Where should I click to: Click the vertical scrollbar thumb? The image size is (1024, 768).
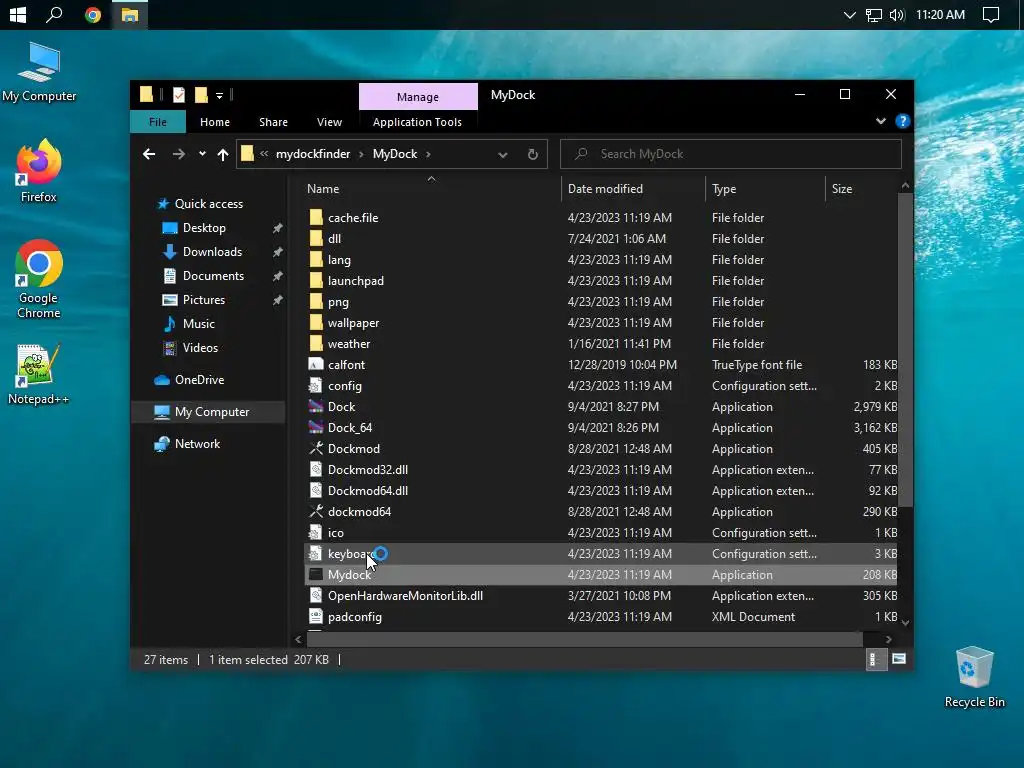tap(905, 349)
